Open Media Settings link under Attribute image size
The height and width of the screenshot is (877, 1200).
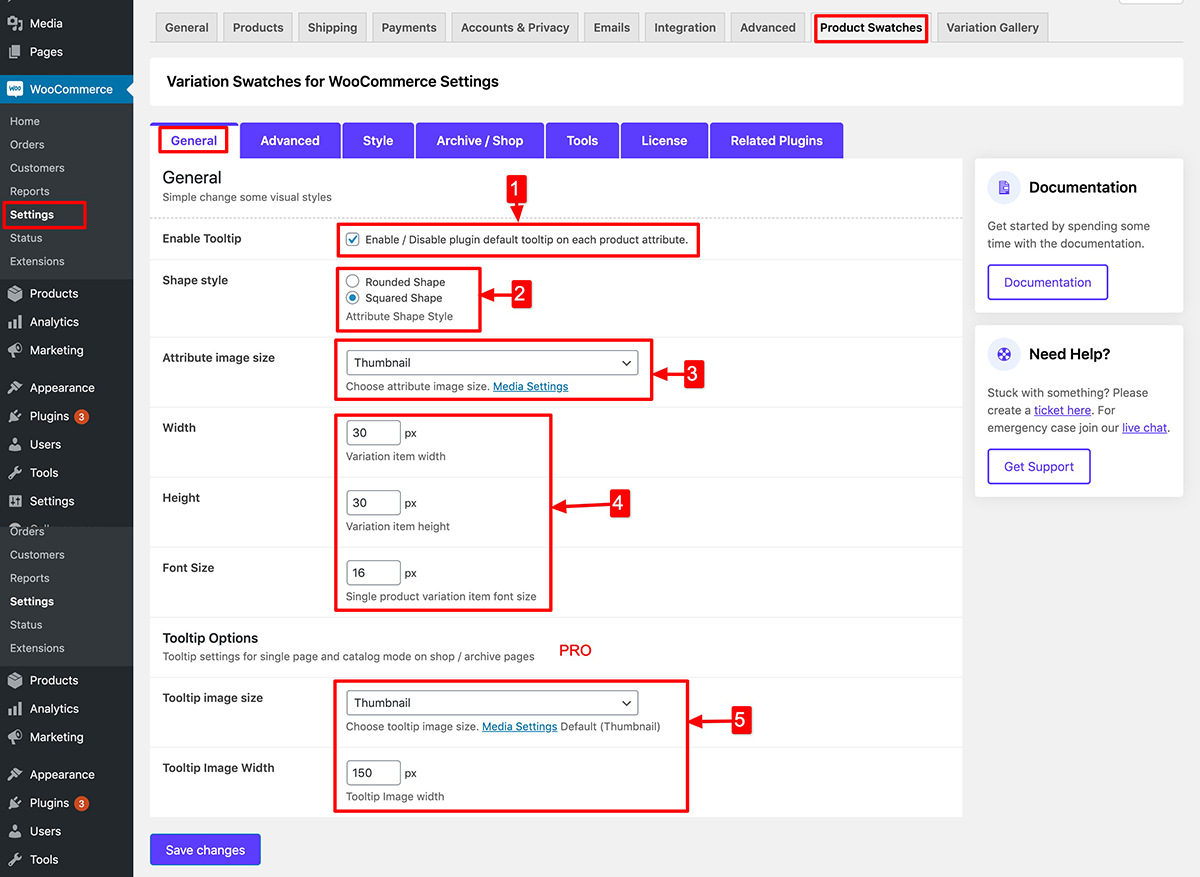pos(530,387)
